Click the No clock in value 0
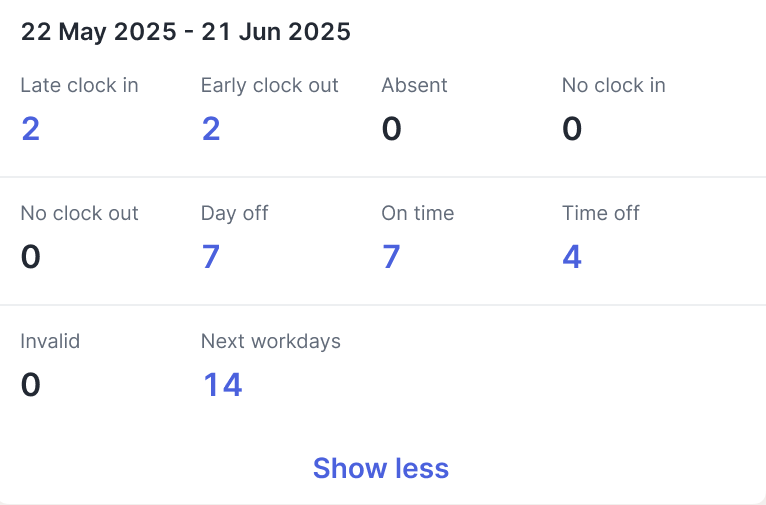This screenshot has width=766, height=505. tap(572, 129)
